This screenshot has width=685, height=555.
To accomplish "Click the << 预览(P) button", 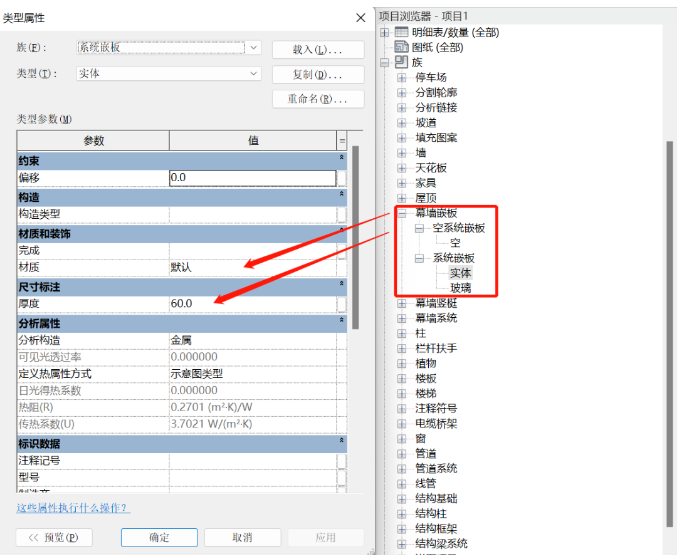I will pyautogui.click(x=54, y=537).
